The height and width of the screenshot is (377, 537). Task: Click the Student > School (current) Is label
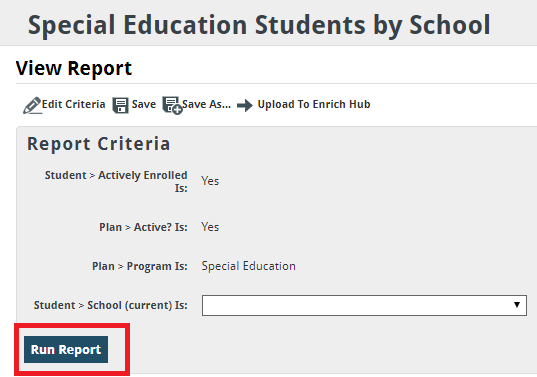tap(111, 305)
